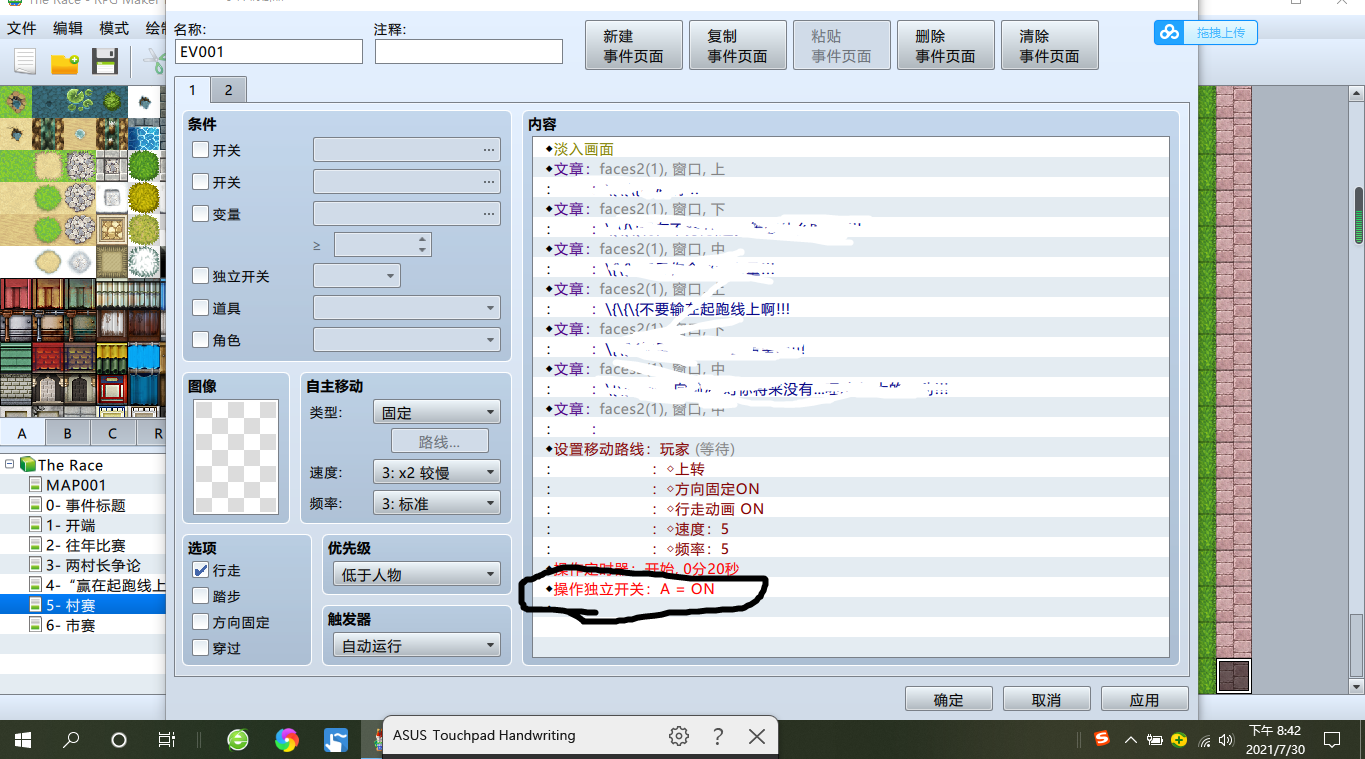1365x759 pixels.
Task: Open the 类型 dropdown showing 固定
Action: (436, 412)
